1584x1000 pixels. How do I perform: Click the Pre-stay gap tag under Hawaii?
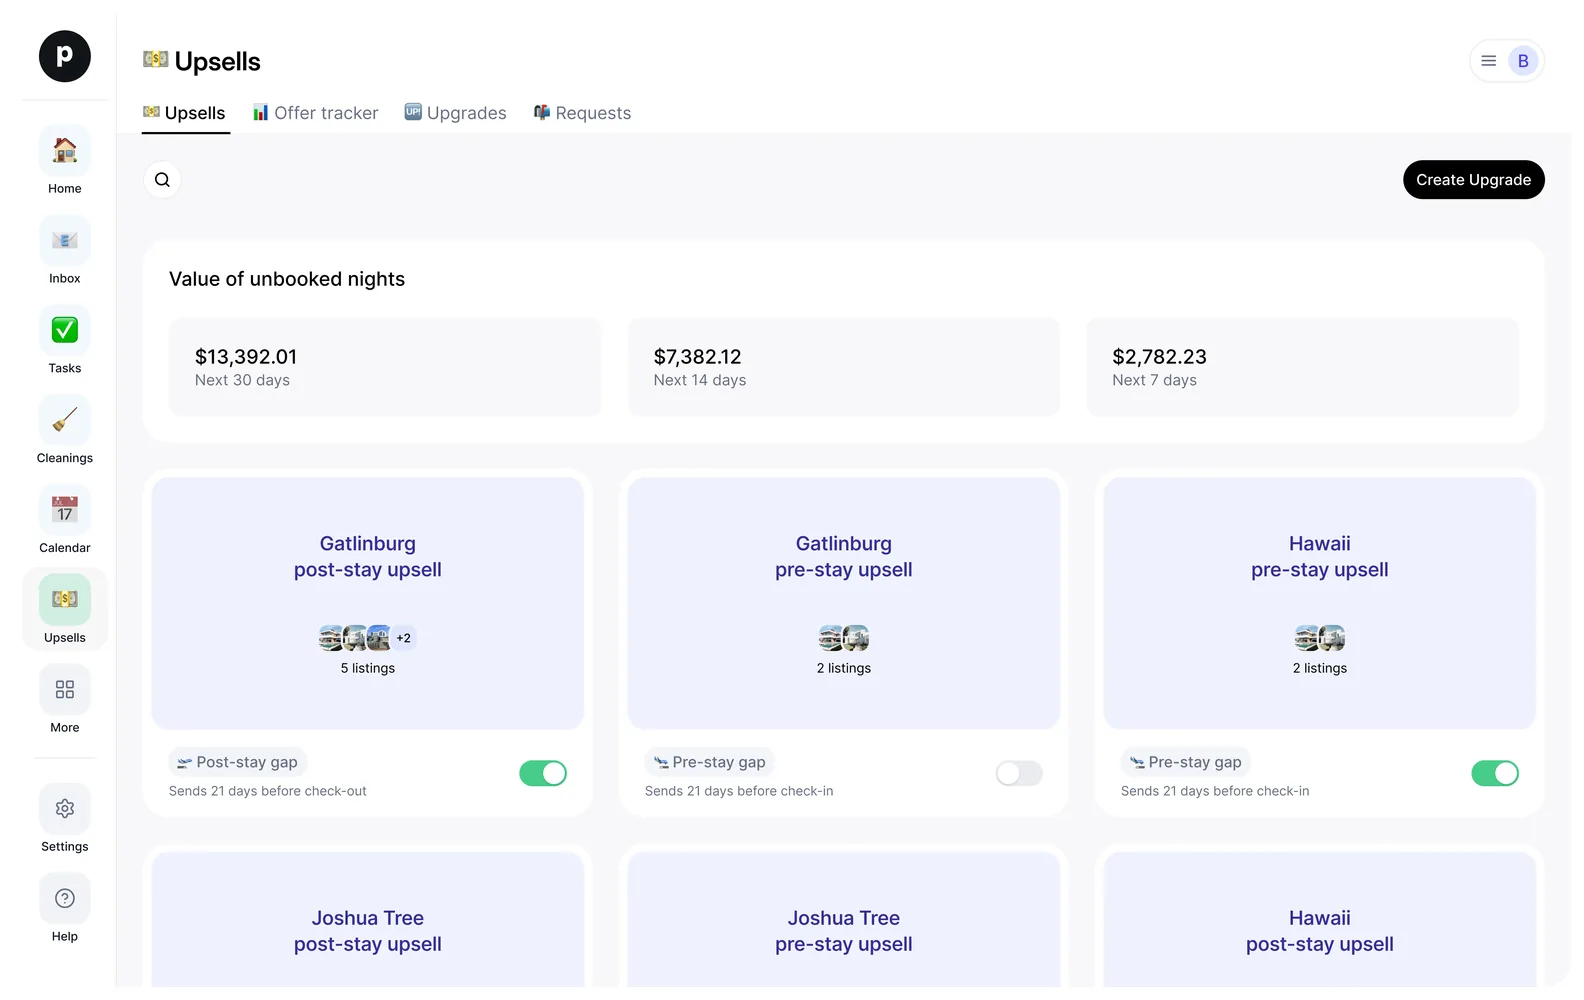point(1186,762)
